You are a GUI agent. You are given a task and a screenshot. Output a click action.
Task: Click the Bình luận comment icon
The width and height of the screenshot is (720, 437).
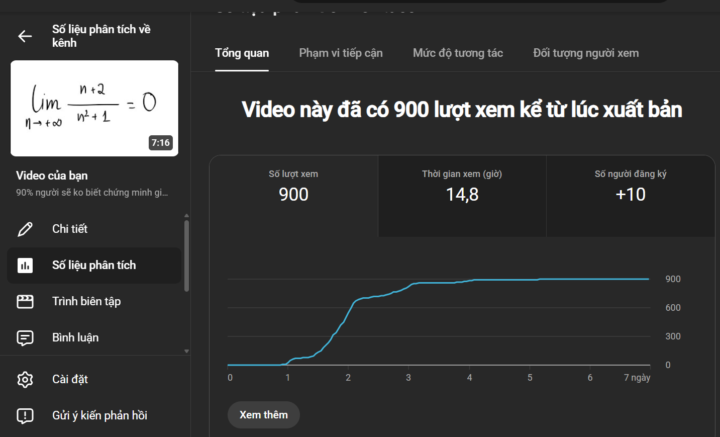(x=25, y=338)
